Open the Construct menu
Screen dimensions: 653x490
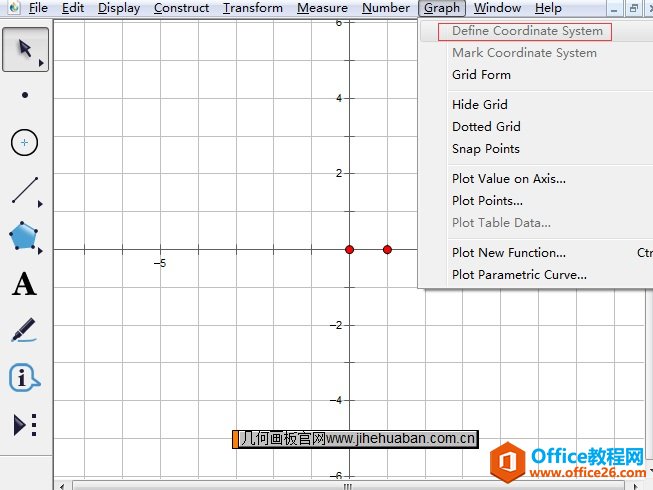point(181,8)
